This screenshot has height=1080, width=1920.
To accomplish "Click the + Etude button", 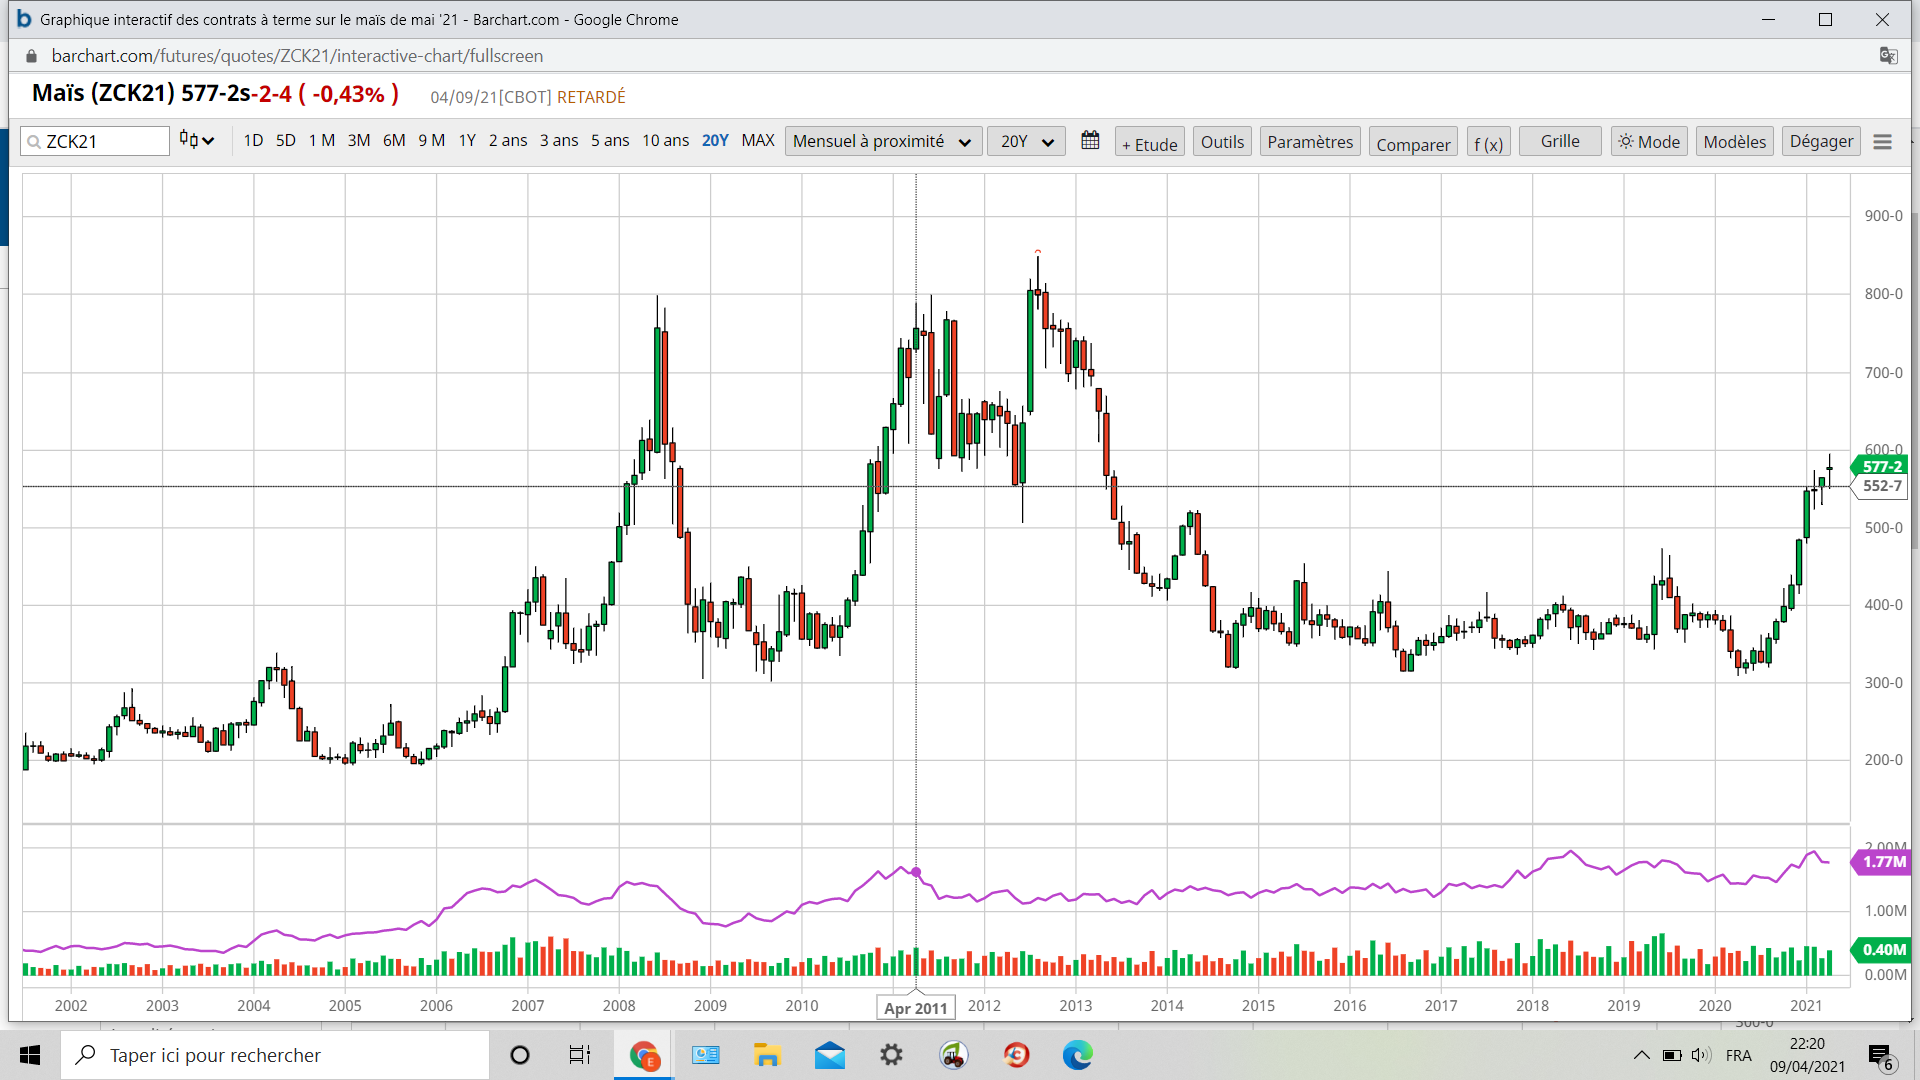I will click(1149, 143).
